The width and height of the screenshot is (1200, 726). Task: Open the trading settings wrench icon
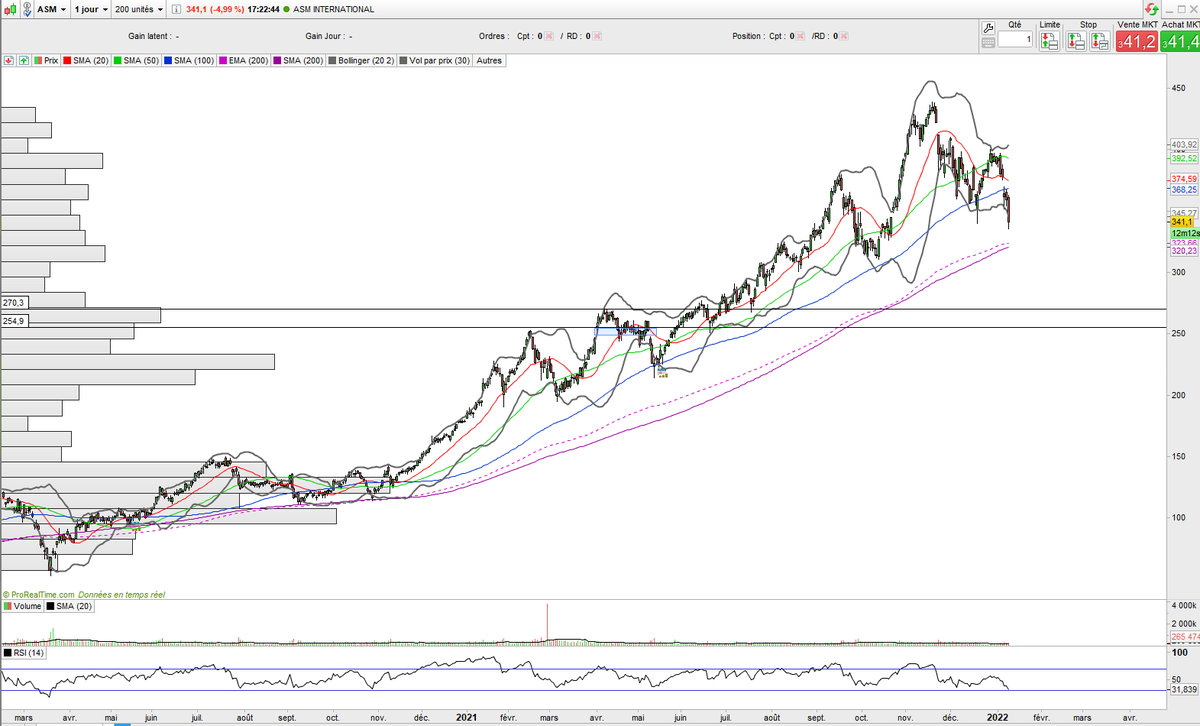click(988, 28)
